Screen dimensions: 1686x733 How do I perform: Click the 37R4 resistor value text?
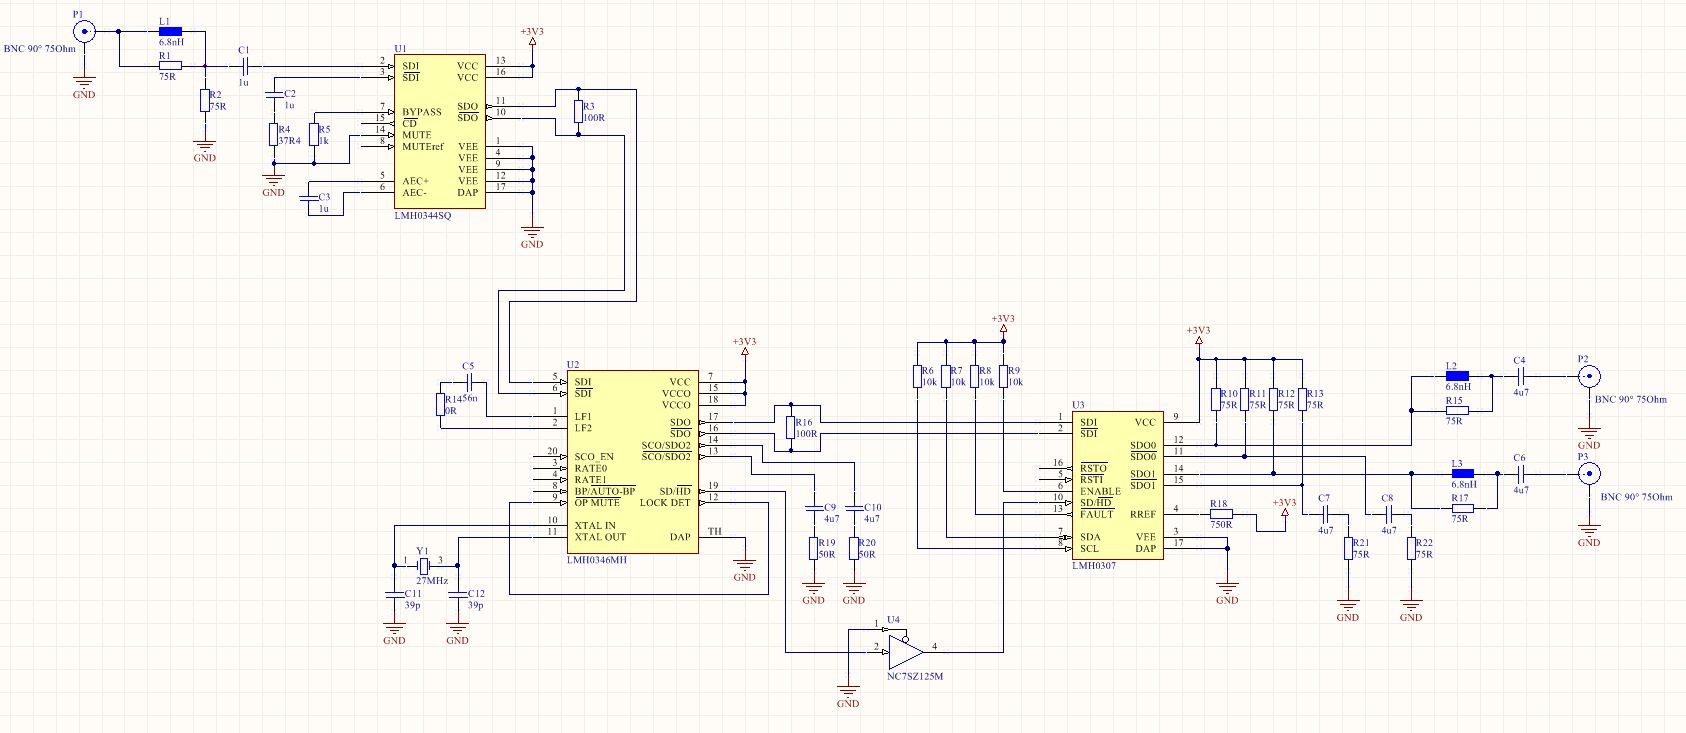(x=290, y=141)
